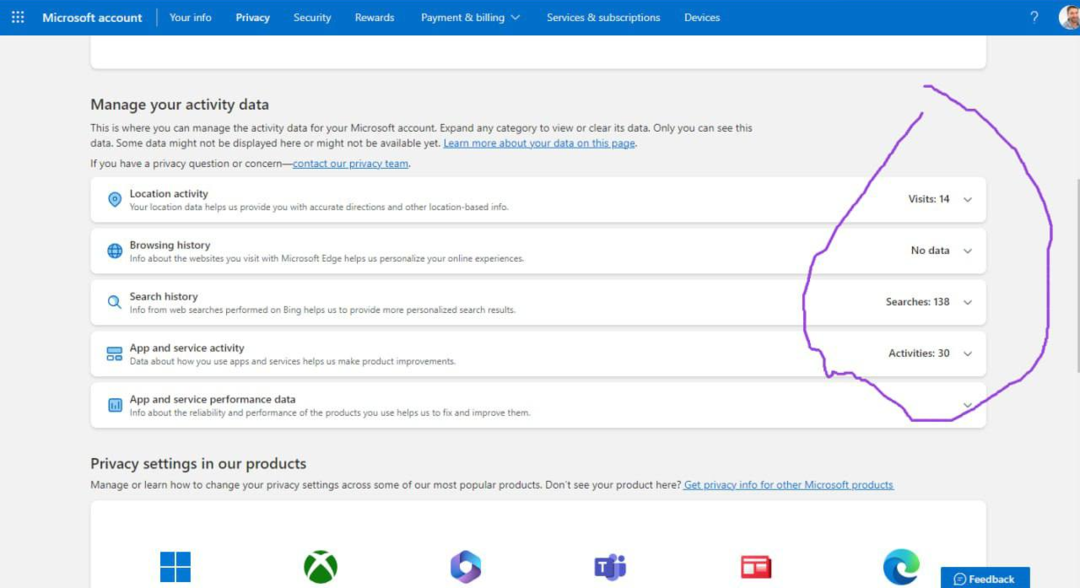
Task: Select the Microsoft Teams icon
Action: [x=610, y=566]
